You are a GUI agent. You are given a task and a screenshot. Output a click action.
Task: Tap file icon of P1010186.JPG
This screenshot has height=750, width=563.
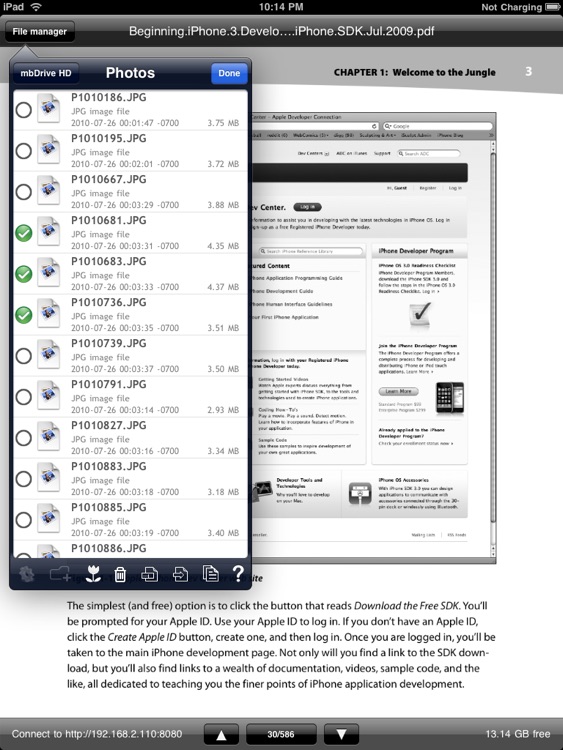click(x=48, y=109)
